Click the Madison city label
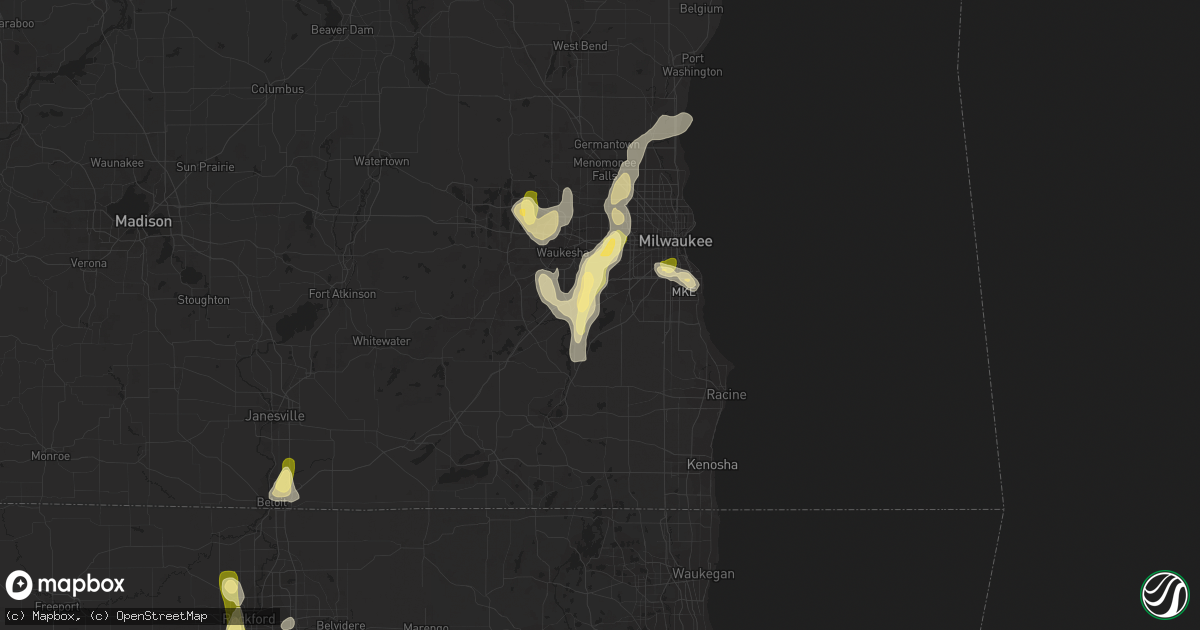The height and width of the screenshot is (630, 1200). click(x=143, y=221)
